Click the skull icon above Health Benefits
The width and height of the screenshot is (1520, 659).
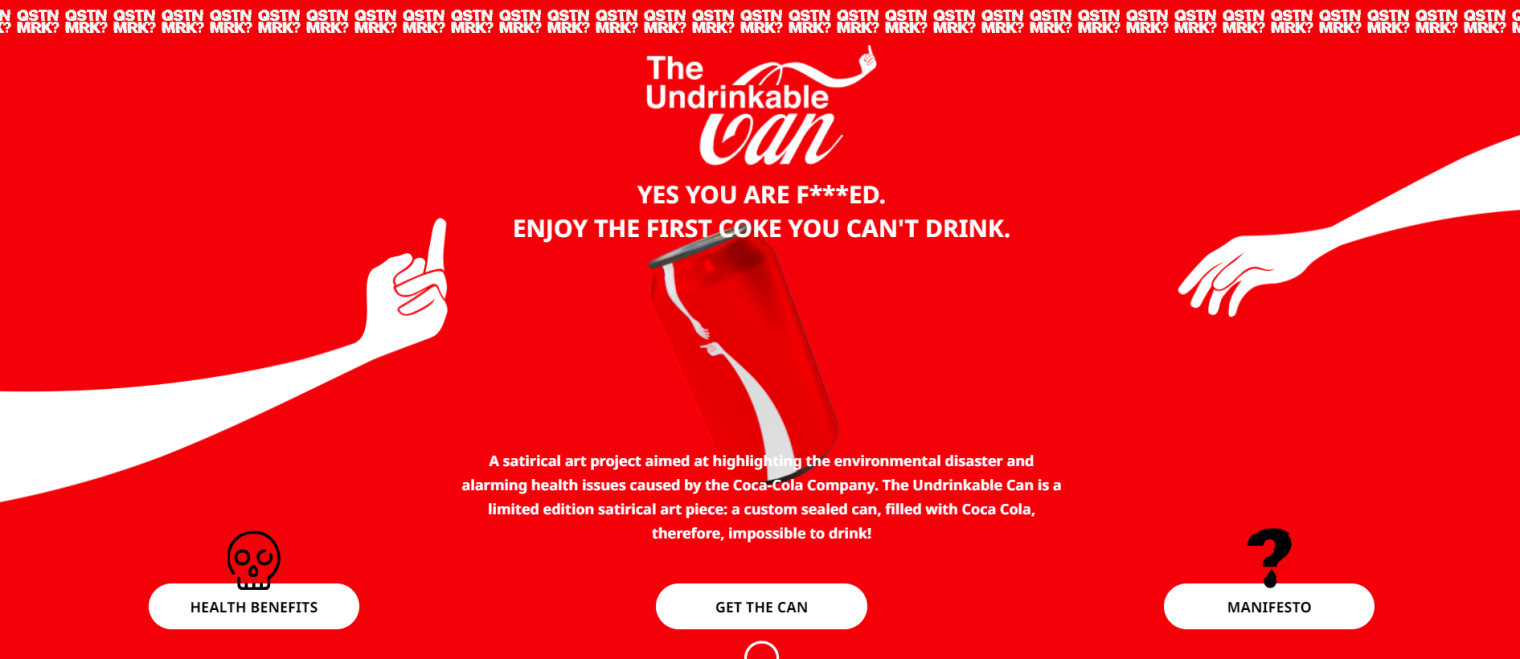click(254, 560)
